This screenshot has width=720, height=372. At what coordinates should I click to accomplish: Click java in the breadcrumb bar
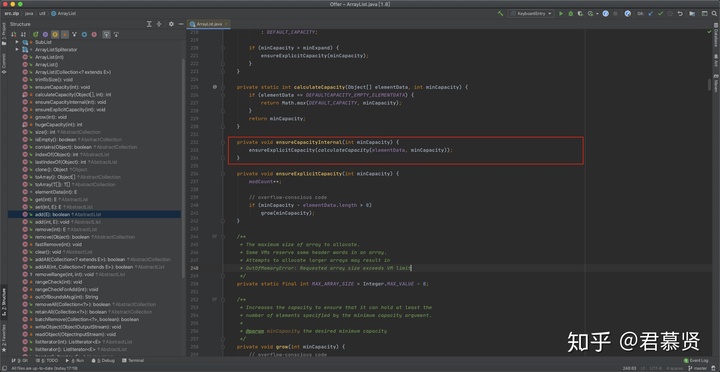click(29, 14)
